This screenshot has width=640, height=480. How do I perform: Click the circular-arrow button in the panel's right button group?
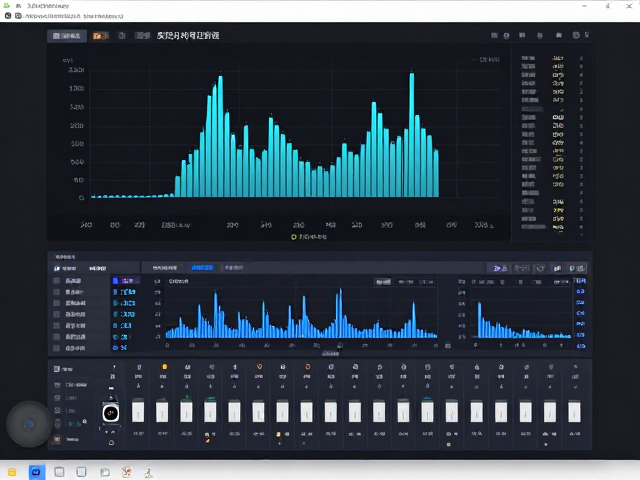coord(540,268)
